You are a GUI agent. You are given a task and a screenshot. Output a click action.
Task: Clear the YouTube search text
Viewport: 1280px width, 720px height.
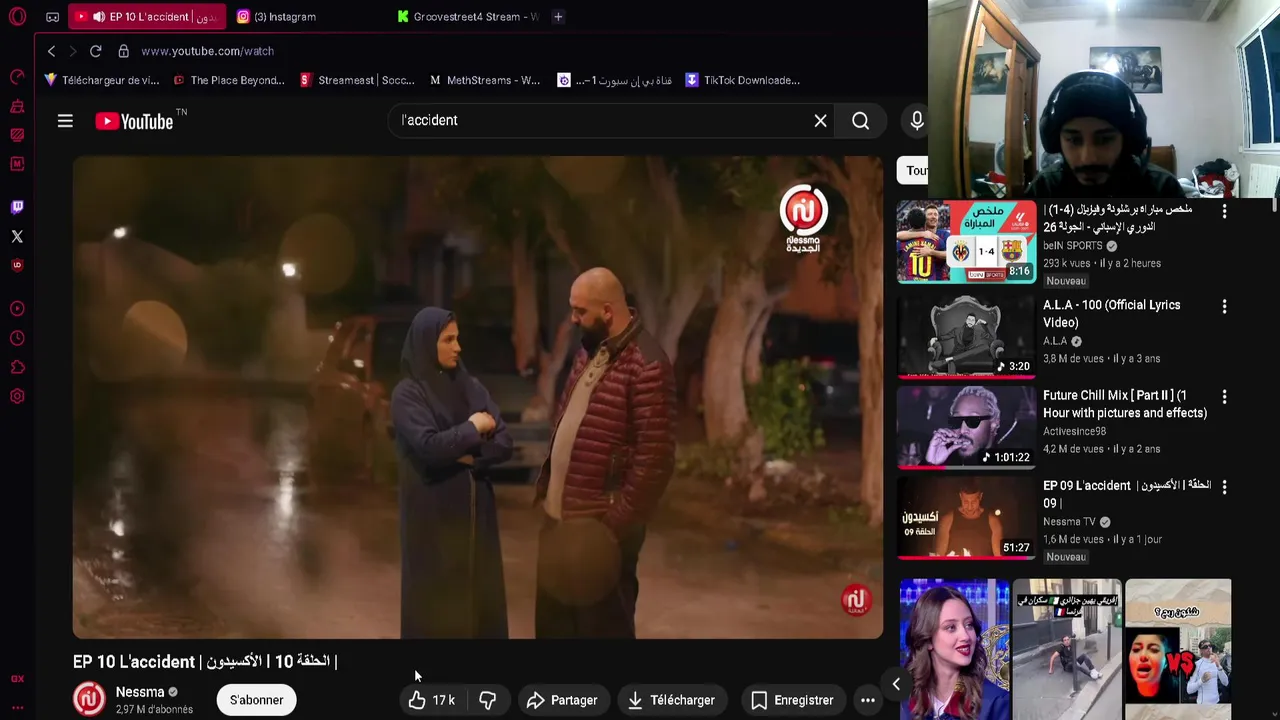click(x=820, y=121)
